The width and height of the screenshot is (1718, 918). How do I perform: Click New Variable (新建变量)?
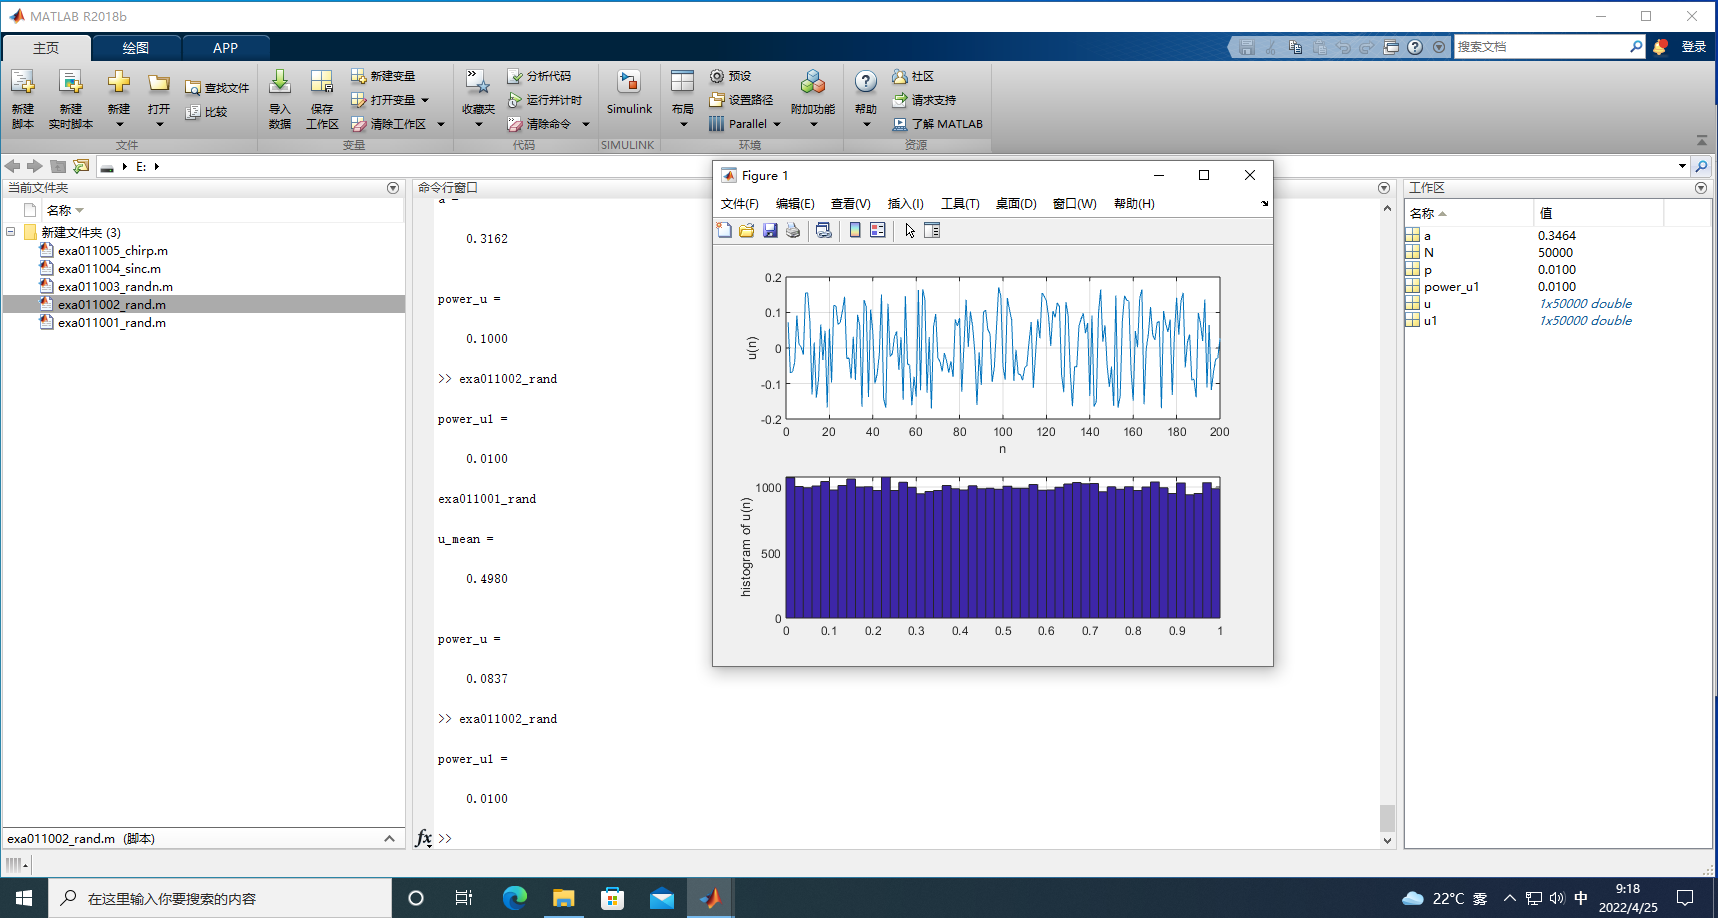tap(383, 76)
